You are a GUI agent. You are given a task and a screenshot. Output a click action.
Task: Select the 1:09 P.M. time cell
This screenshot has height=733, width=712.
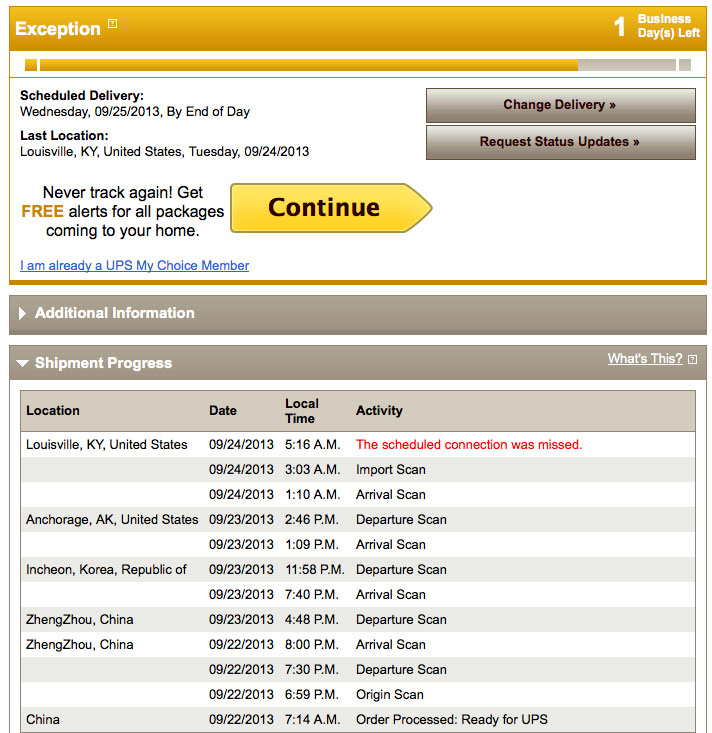[x=312, y=545]
